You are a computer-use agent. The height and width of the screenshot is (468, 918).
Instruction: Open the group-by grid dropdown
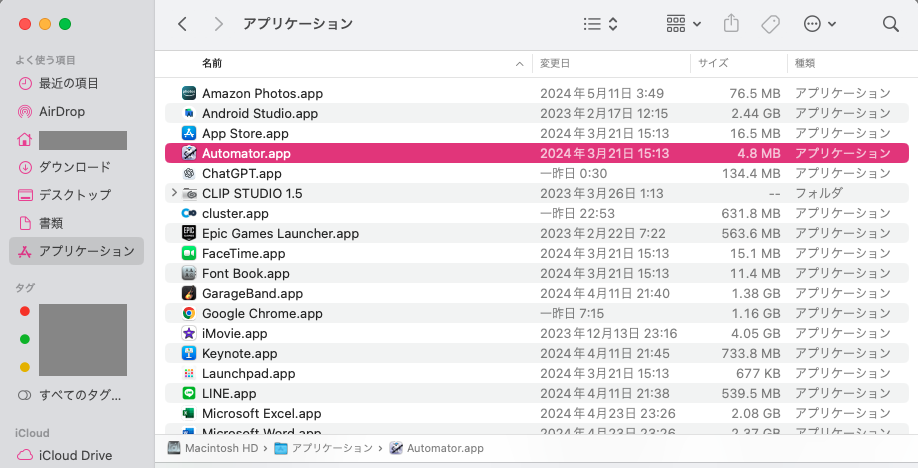click(x=683, y=23)
